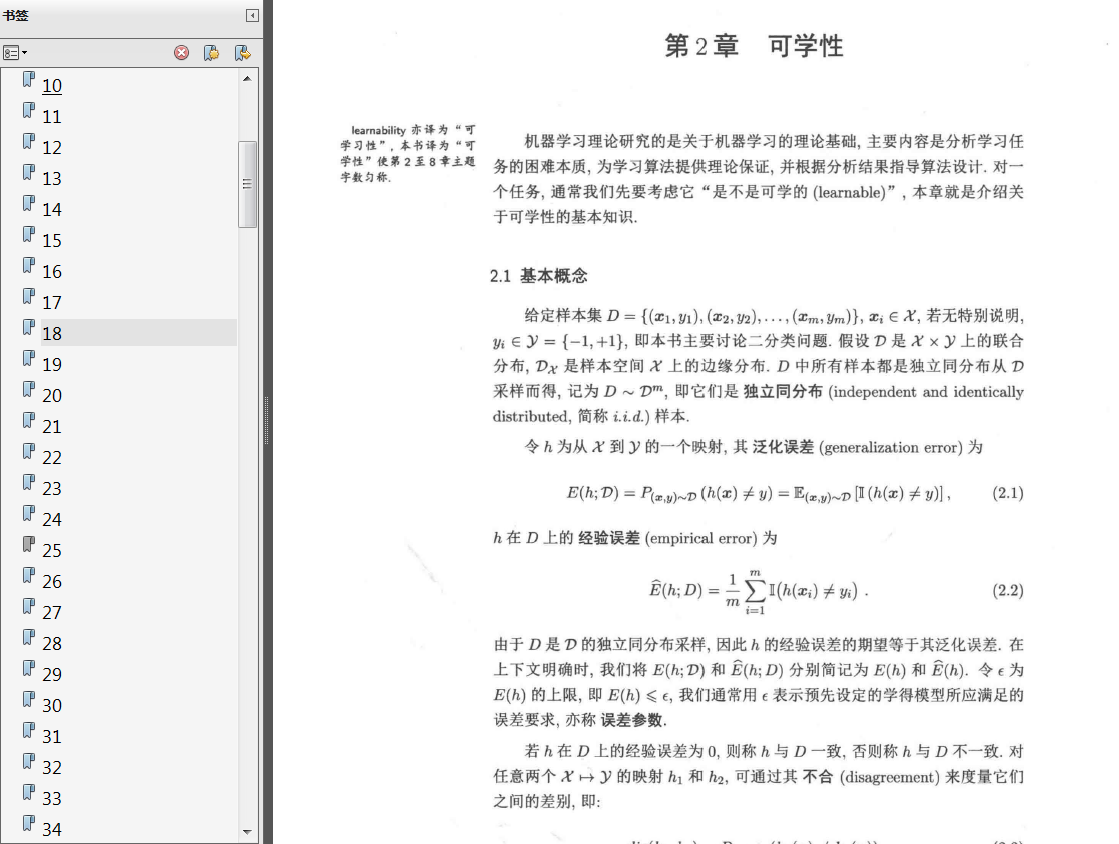1119x844 pixels.
Task: Click the bookmark icon next to 10
Action: (29, 79)
